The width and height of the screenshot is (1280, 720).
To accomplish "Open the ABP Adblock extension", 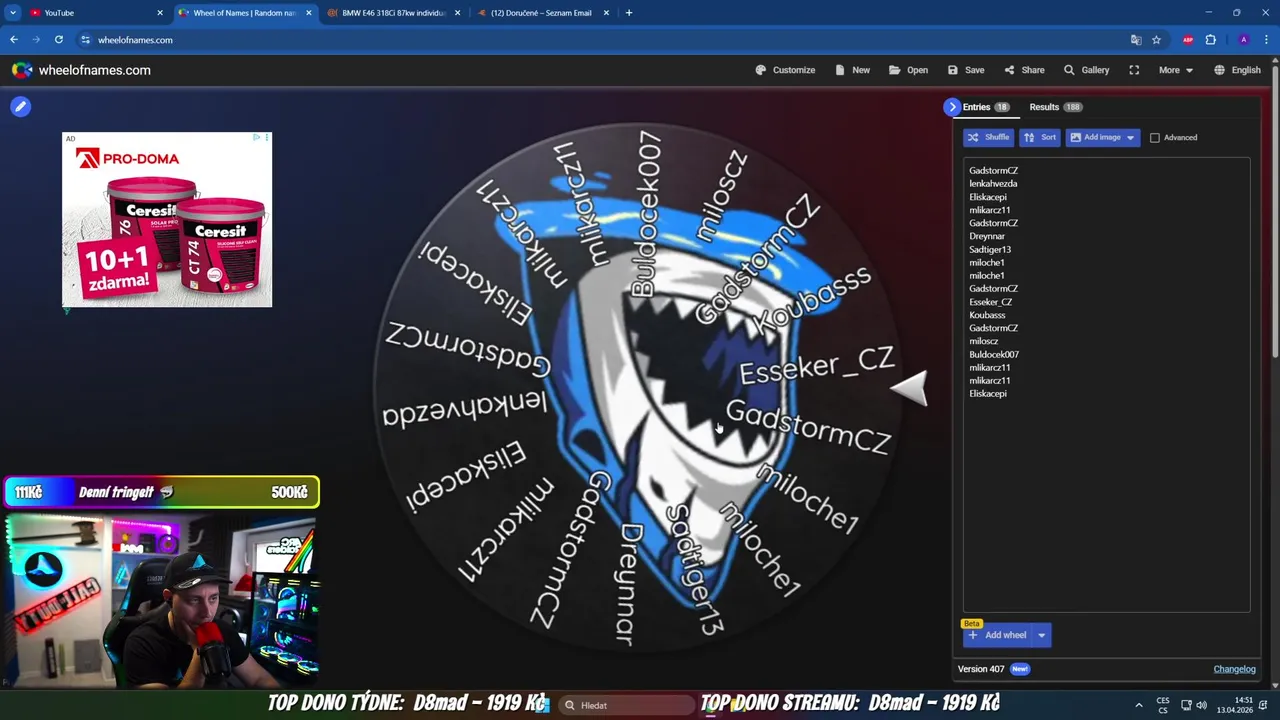I will 1188,40.
